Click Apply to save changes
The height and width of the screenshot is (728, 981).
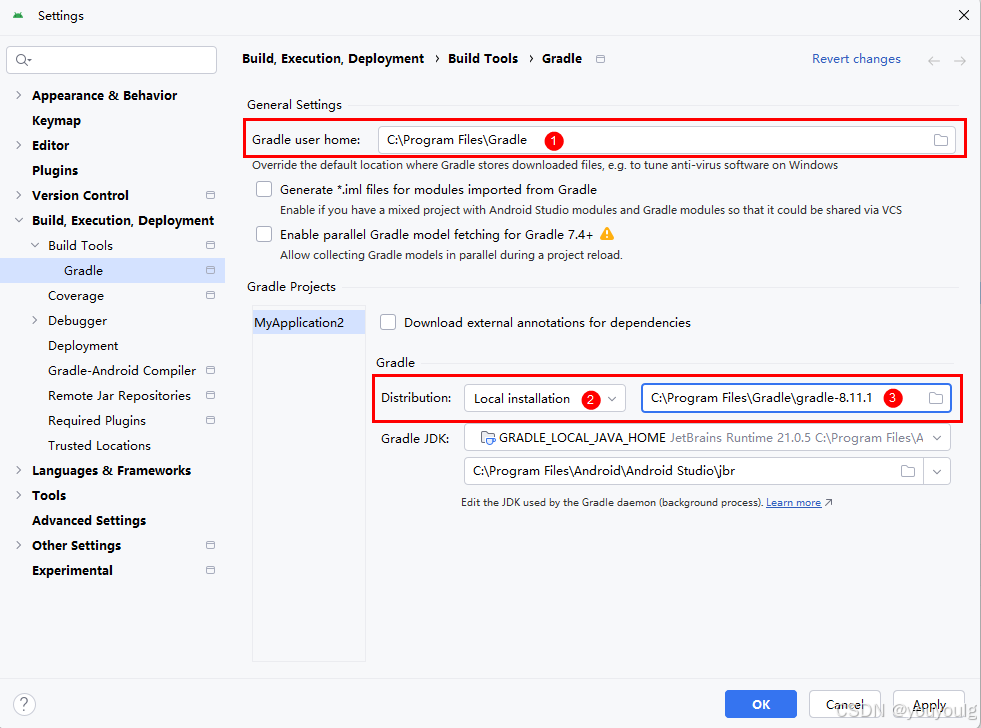click(929, 704)
